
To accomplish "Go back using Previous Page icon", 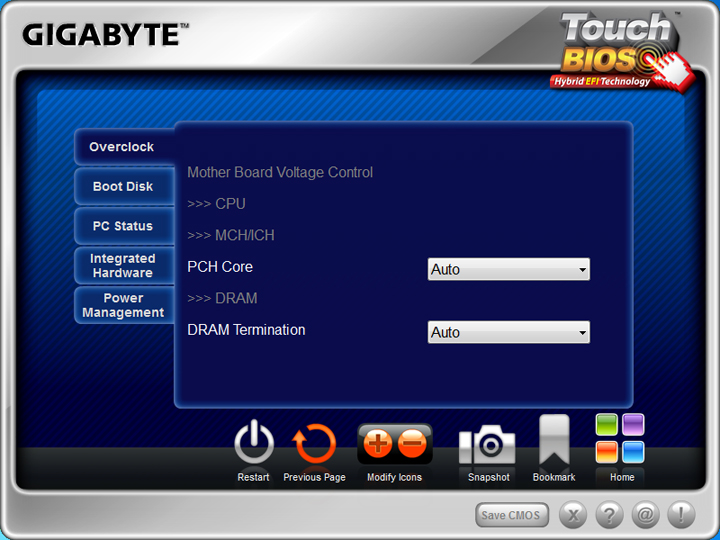I will pos(314,443).
